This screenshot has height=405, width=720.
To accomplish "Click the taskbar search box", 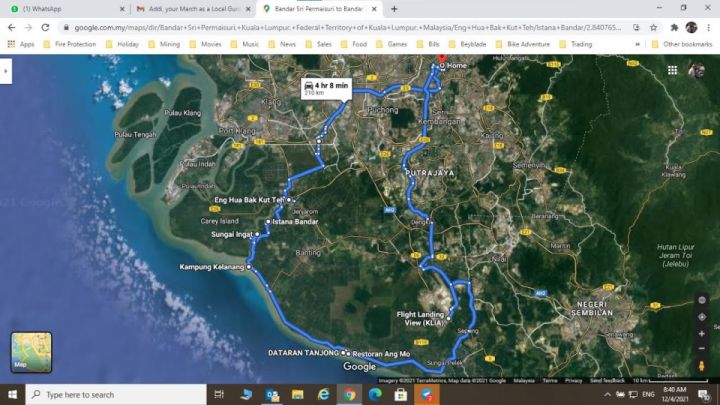I will pos(116,394).
